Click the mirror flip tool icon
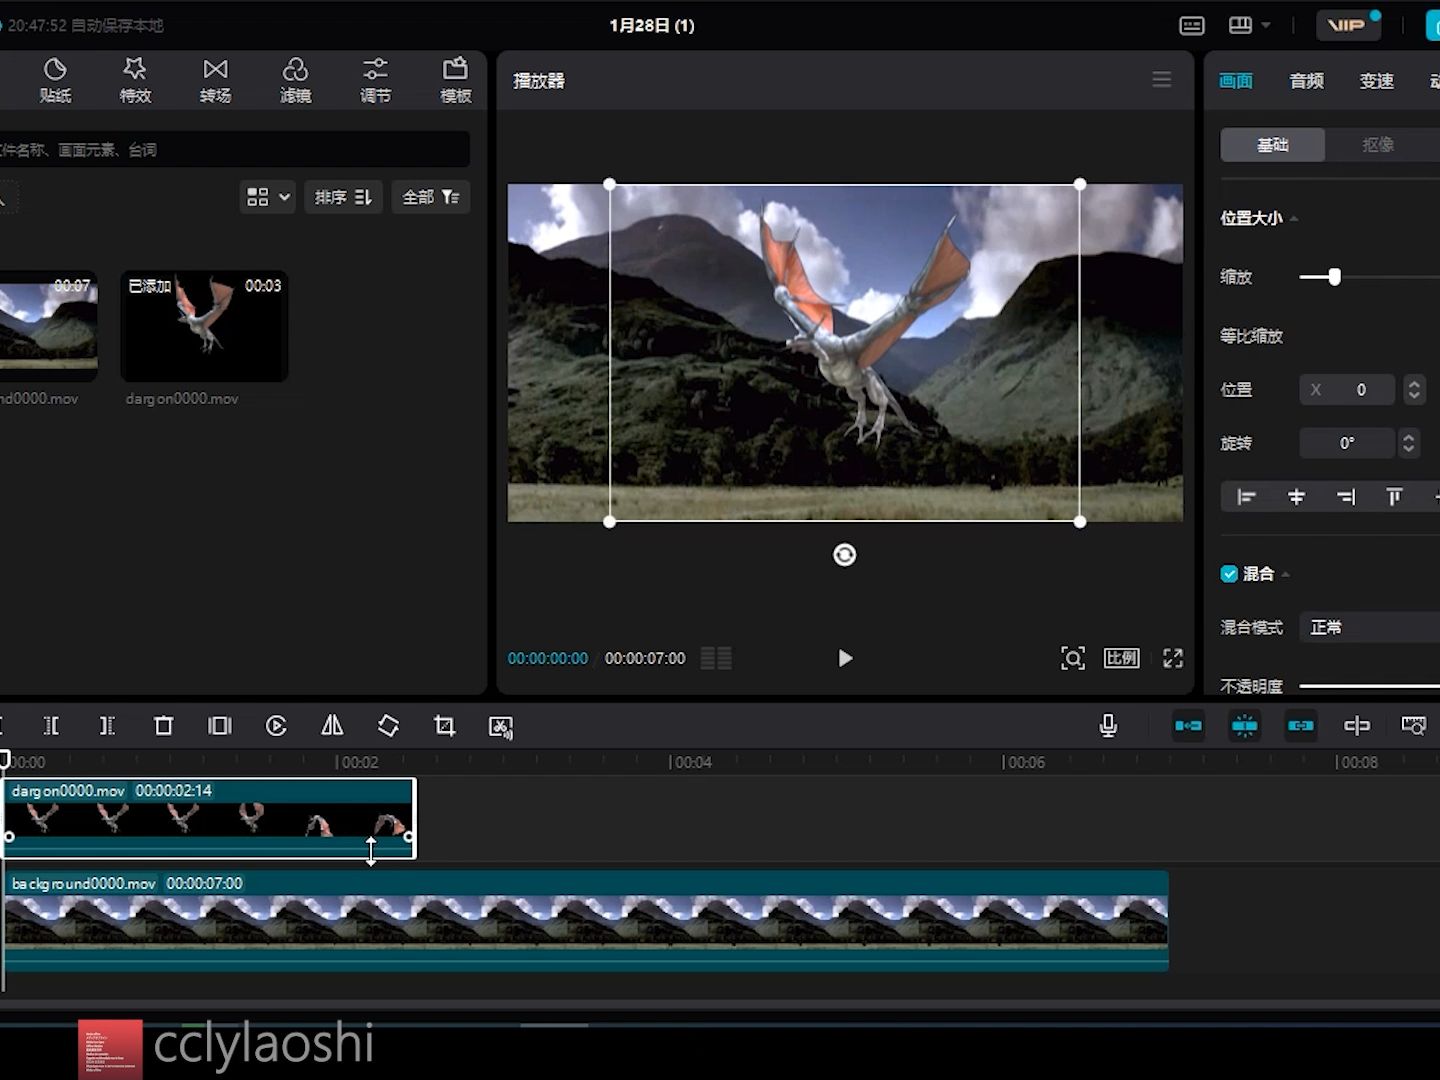 pyautogui.click(x=332, y=726)
